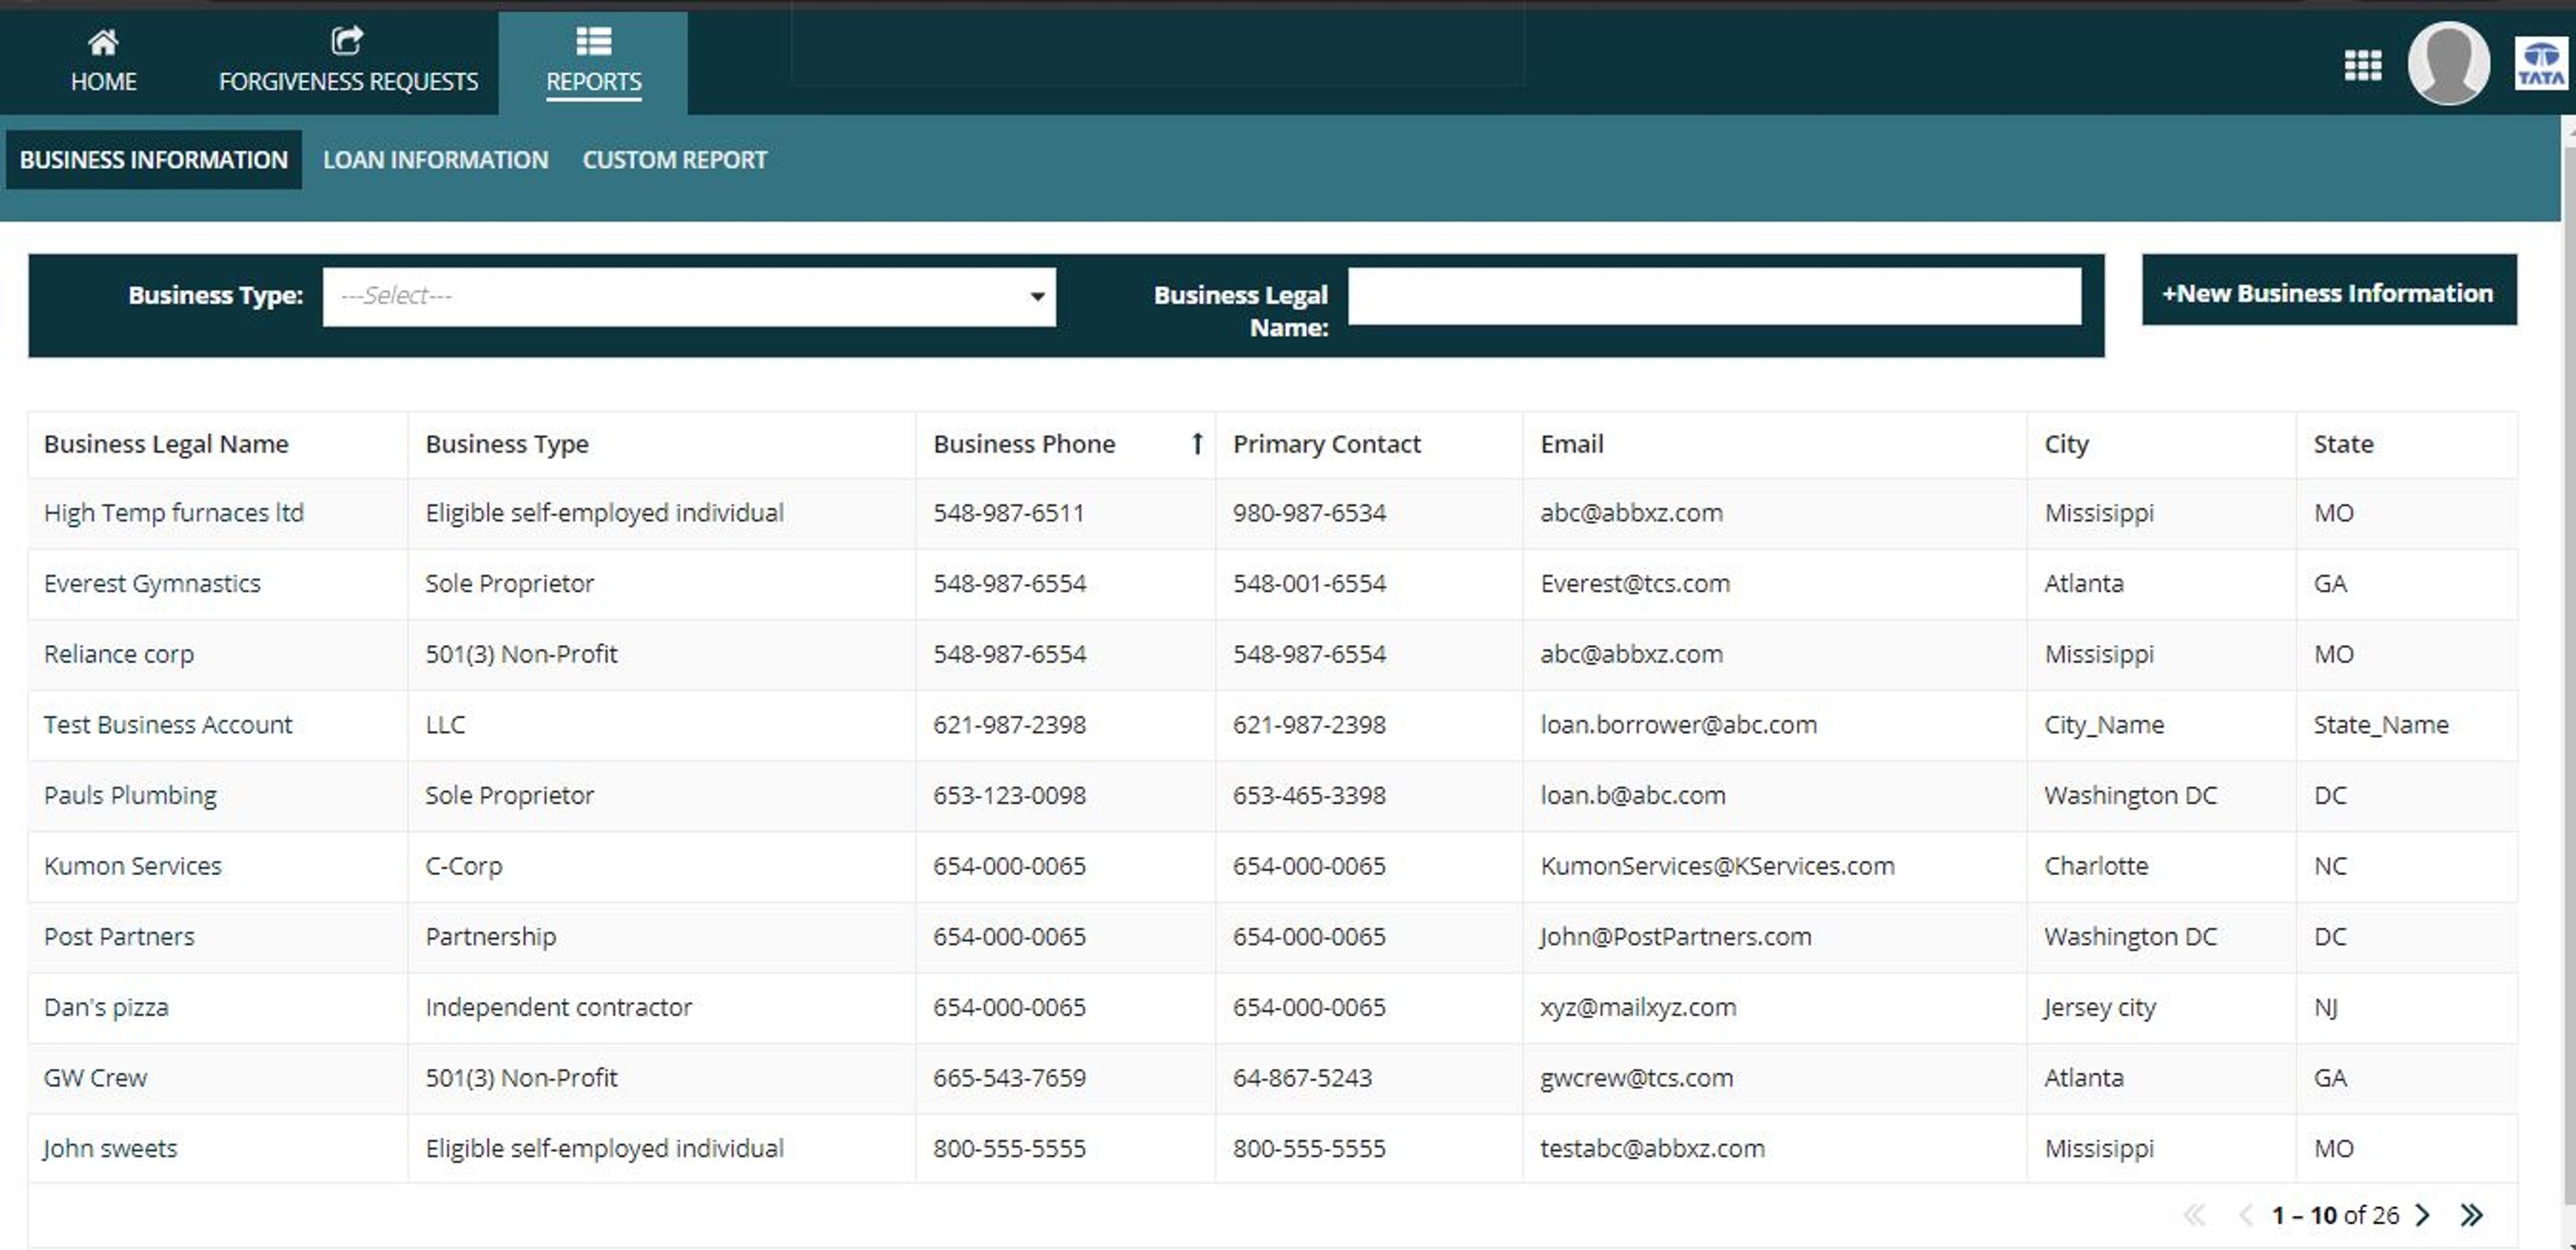Click the 653-123-0098 business phone cell
This screenshot has width=2576, height=1250.
[1009, 796]
